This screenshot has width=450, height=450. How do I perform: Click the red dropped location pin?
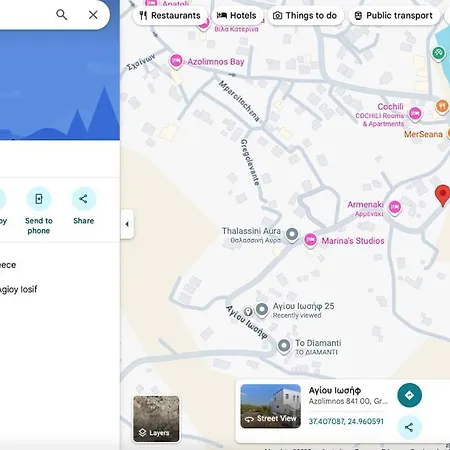pyautogui.click(x=443, y=195)
